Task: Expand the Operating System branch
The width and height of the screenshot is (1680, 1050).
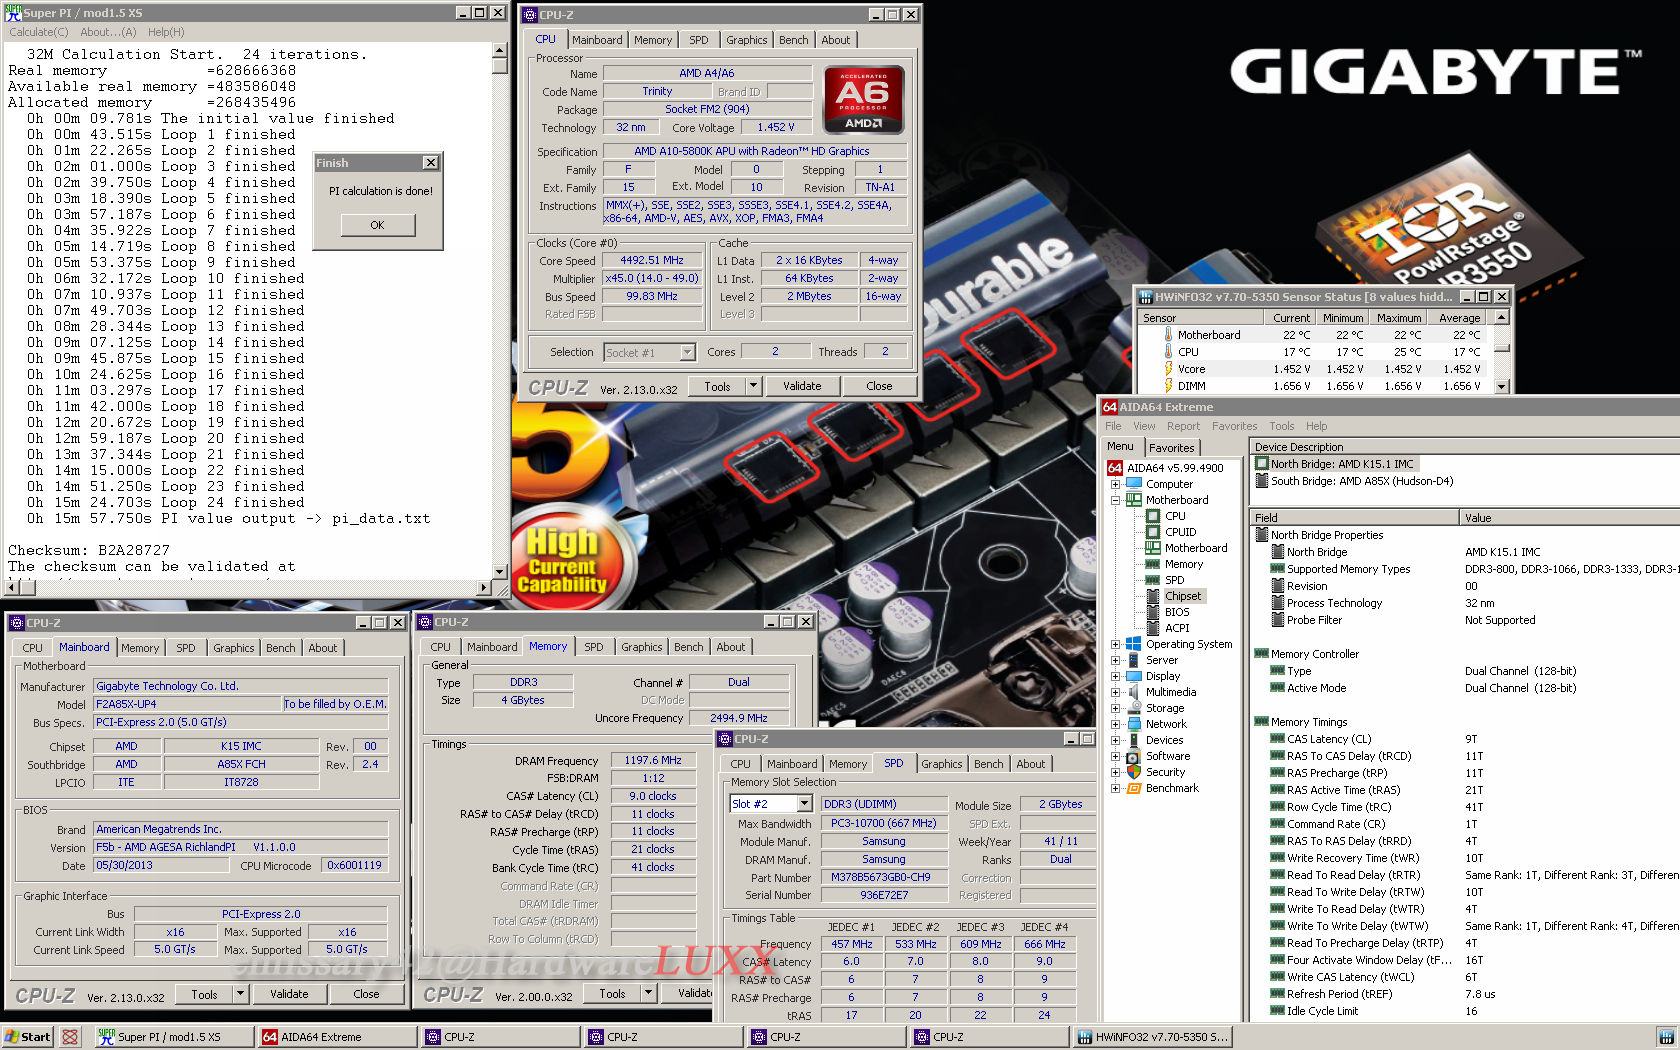Action: tap(1115, 644)
